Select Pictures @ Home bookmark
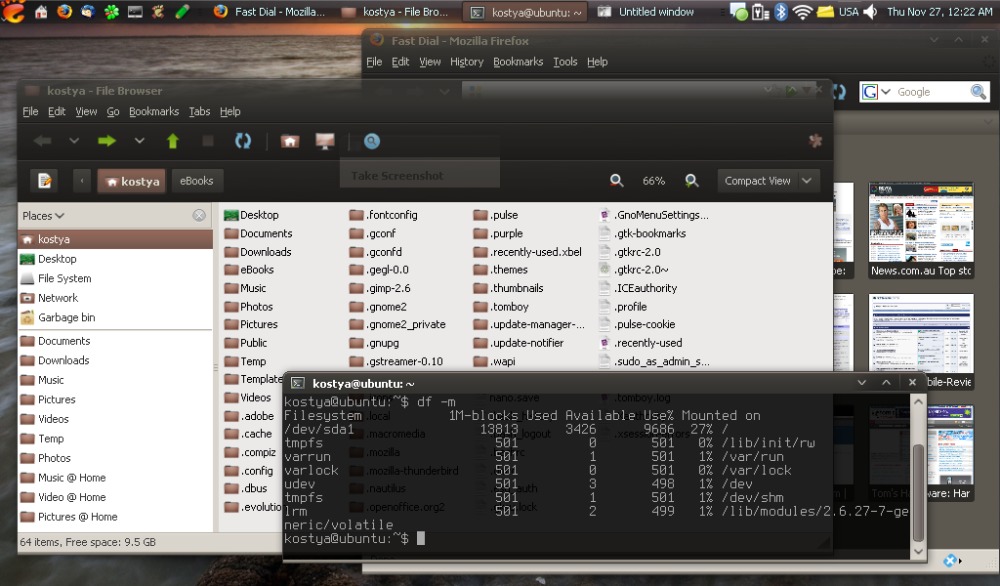The image size is (1000, 586). click(x=115, y=517)
